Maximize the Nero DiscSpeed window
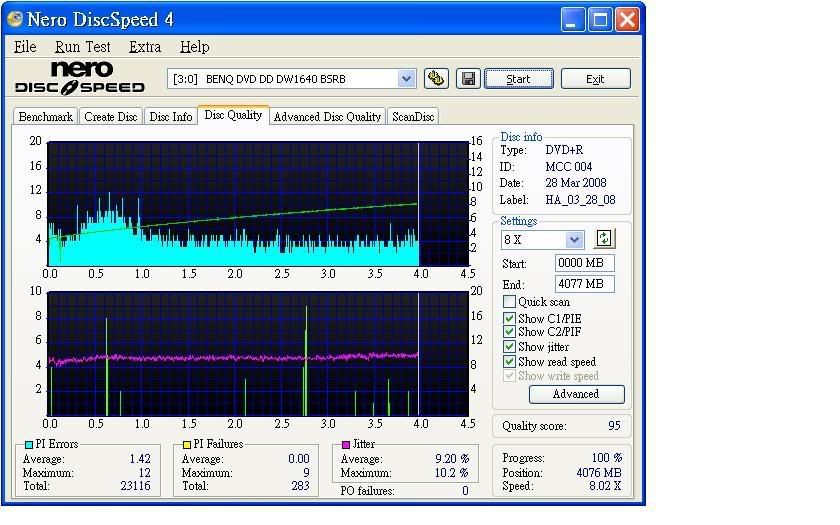This screenshot has height=525, width=840. (x=600, y=20)
